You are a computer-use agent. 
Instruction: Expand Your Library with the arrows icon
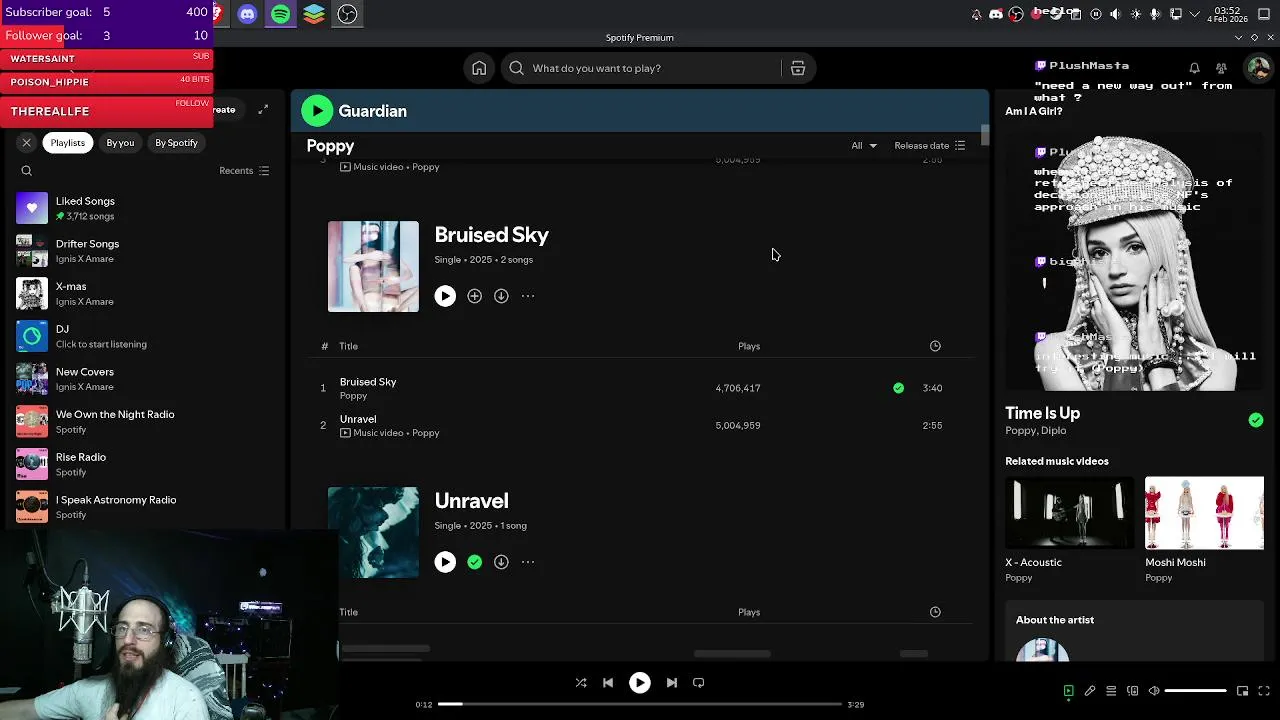point(263,109)
